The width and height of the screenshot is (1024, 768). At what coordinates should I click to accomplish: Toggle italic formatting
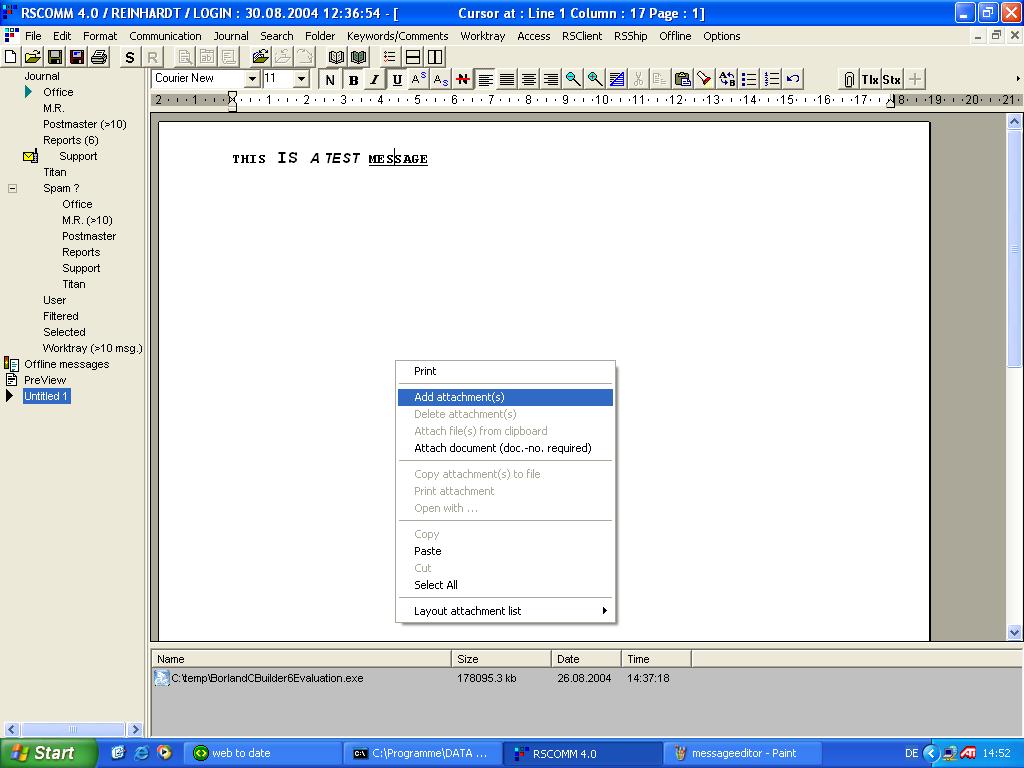point(375,79)
